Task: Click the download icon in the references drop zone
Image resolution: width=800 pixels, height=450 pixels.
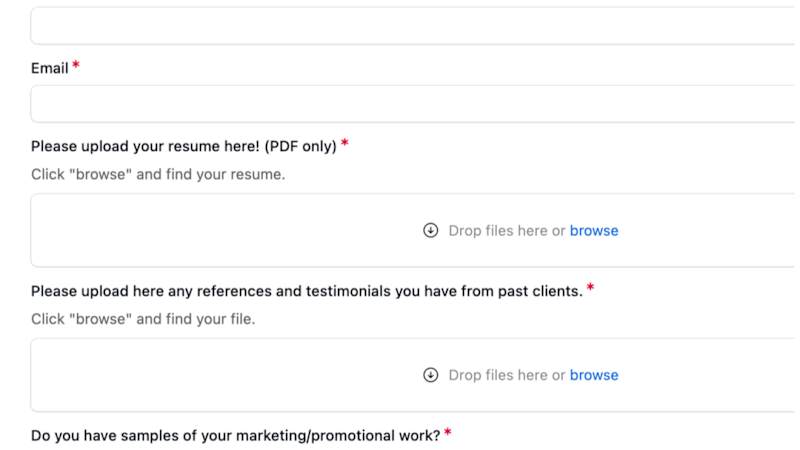Action: point(431,375)
